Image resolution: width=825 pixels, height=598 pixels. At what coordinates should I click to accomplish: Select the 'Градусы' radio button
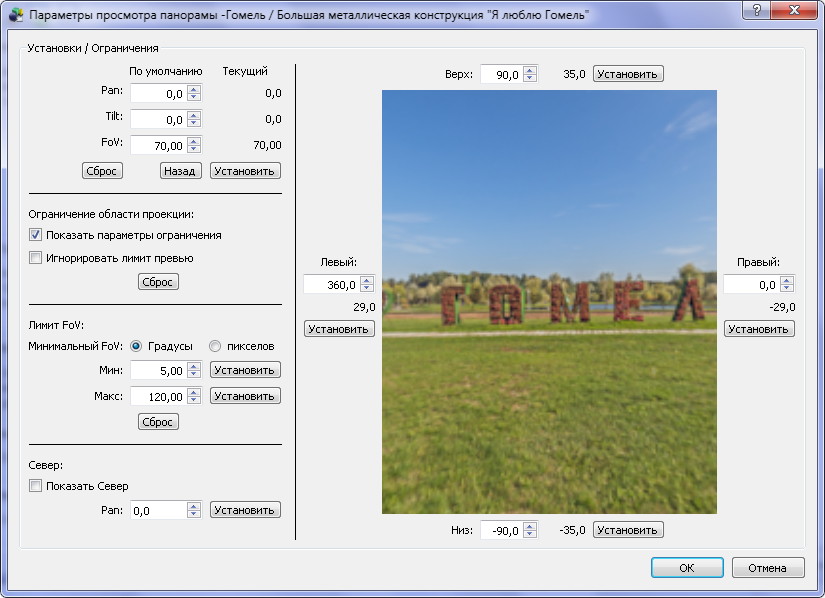pyautogui.click(x=136, y=346)
